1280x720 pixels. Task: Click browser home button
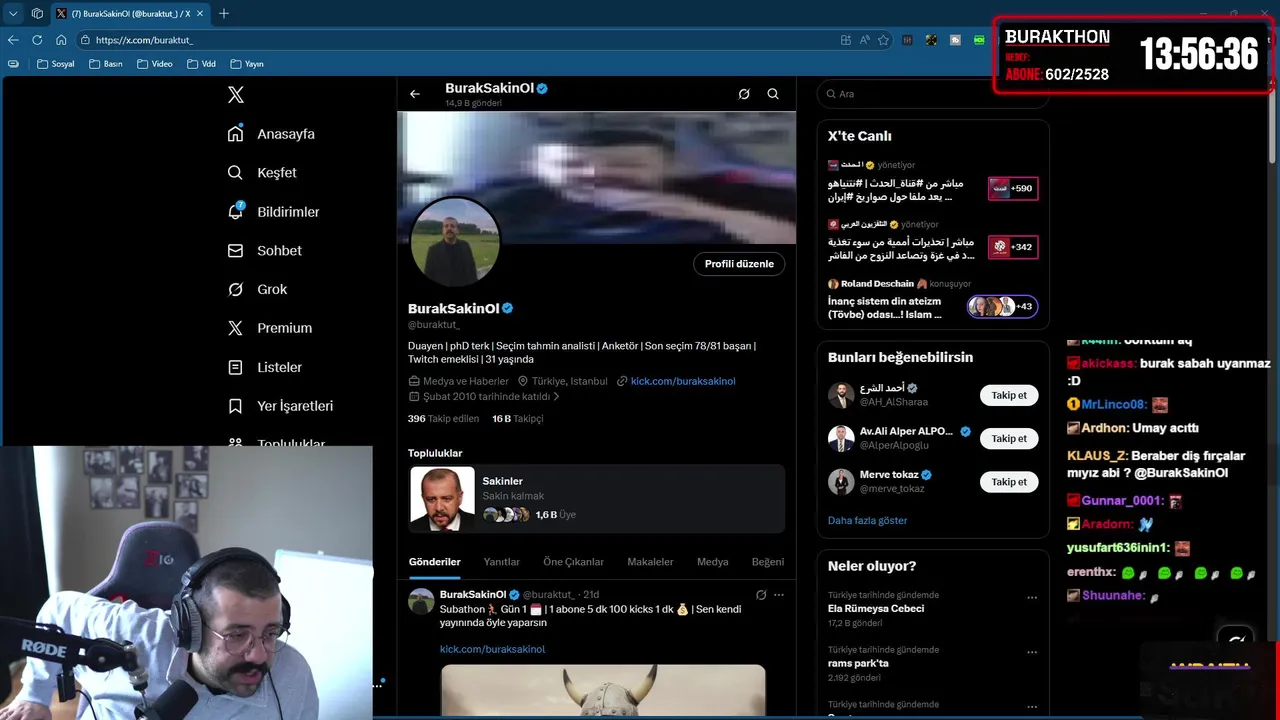(61, 40)
